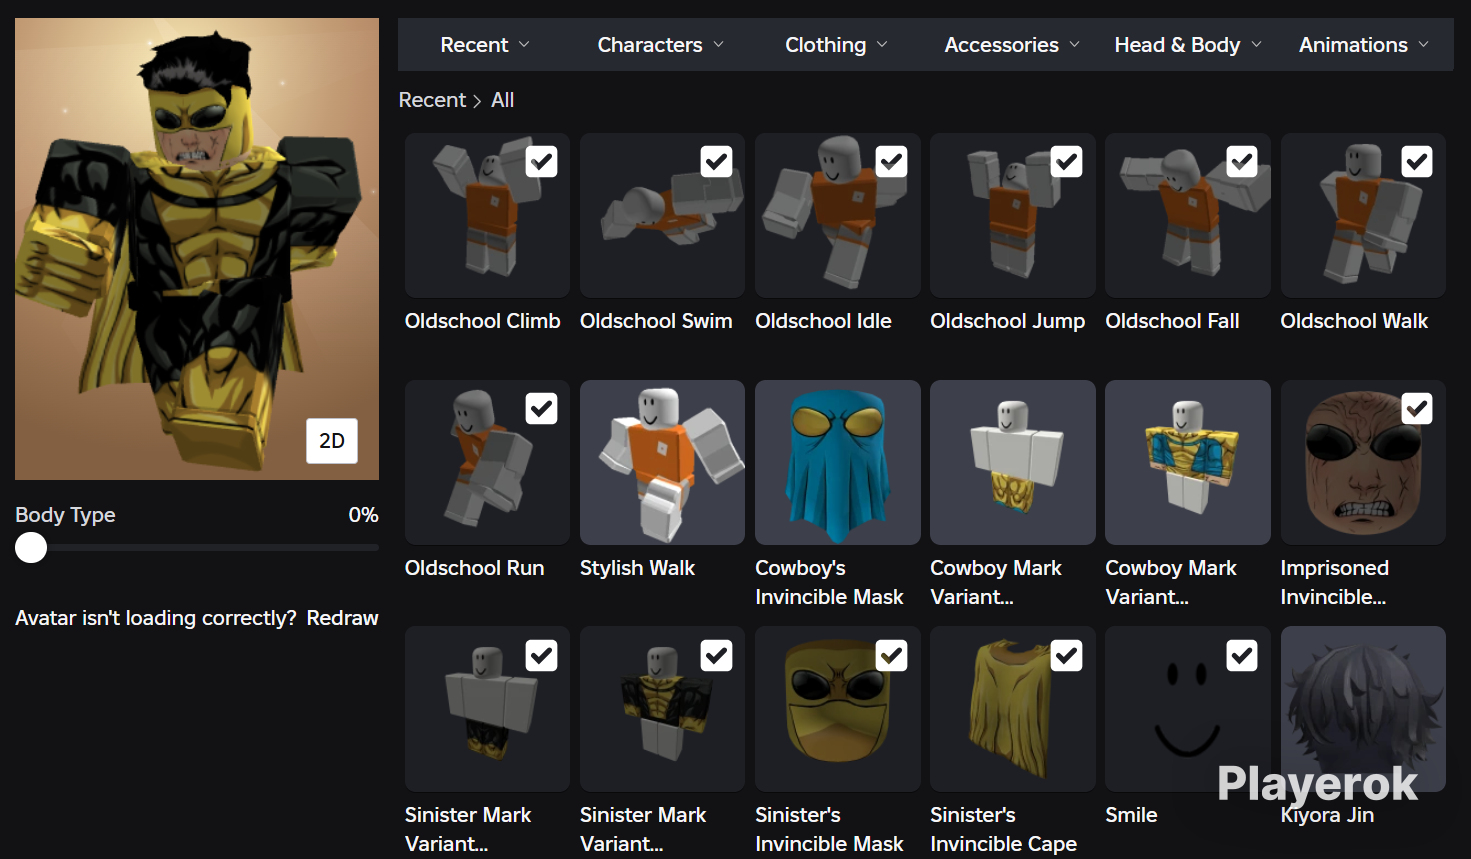Screen dimensions: 1471x859
Task: Click the Oldschool Run item name
Action: coord(475,568)
